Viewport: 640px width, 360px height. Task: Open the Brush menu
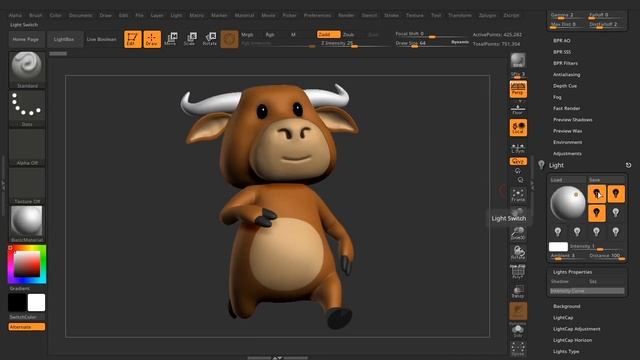tap(36, 15)
